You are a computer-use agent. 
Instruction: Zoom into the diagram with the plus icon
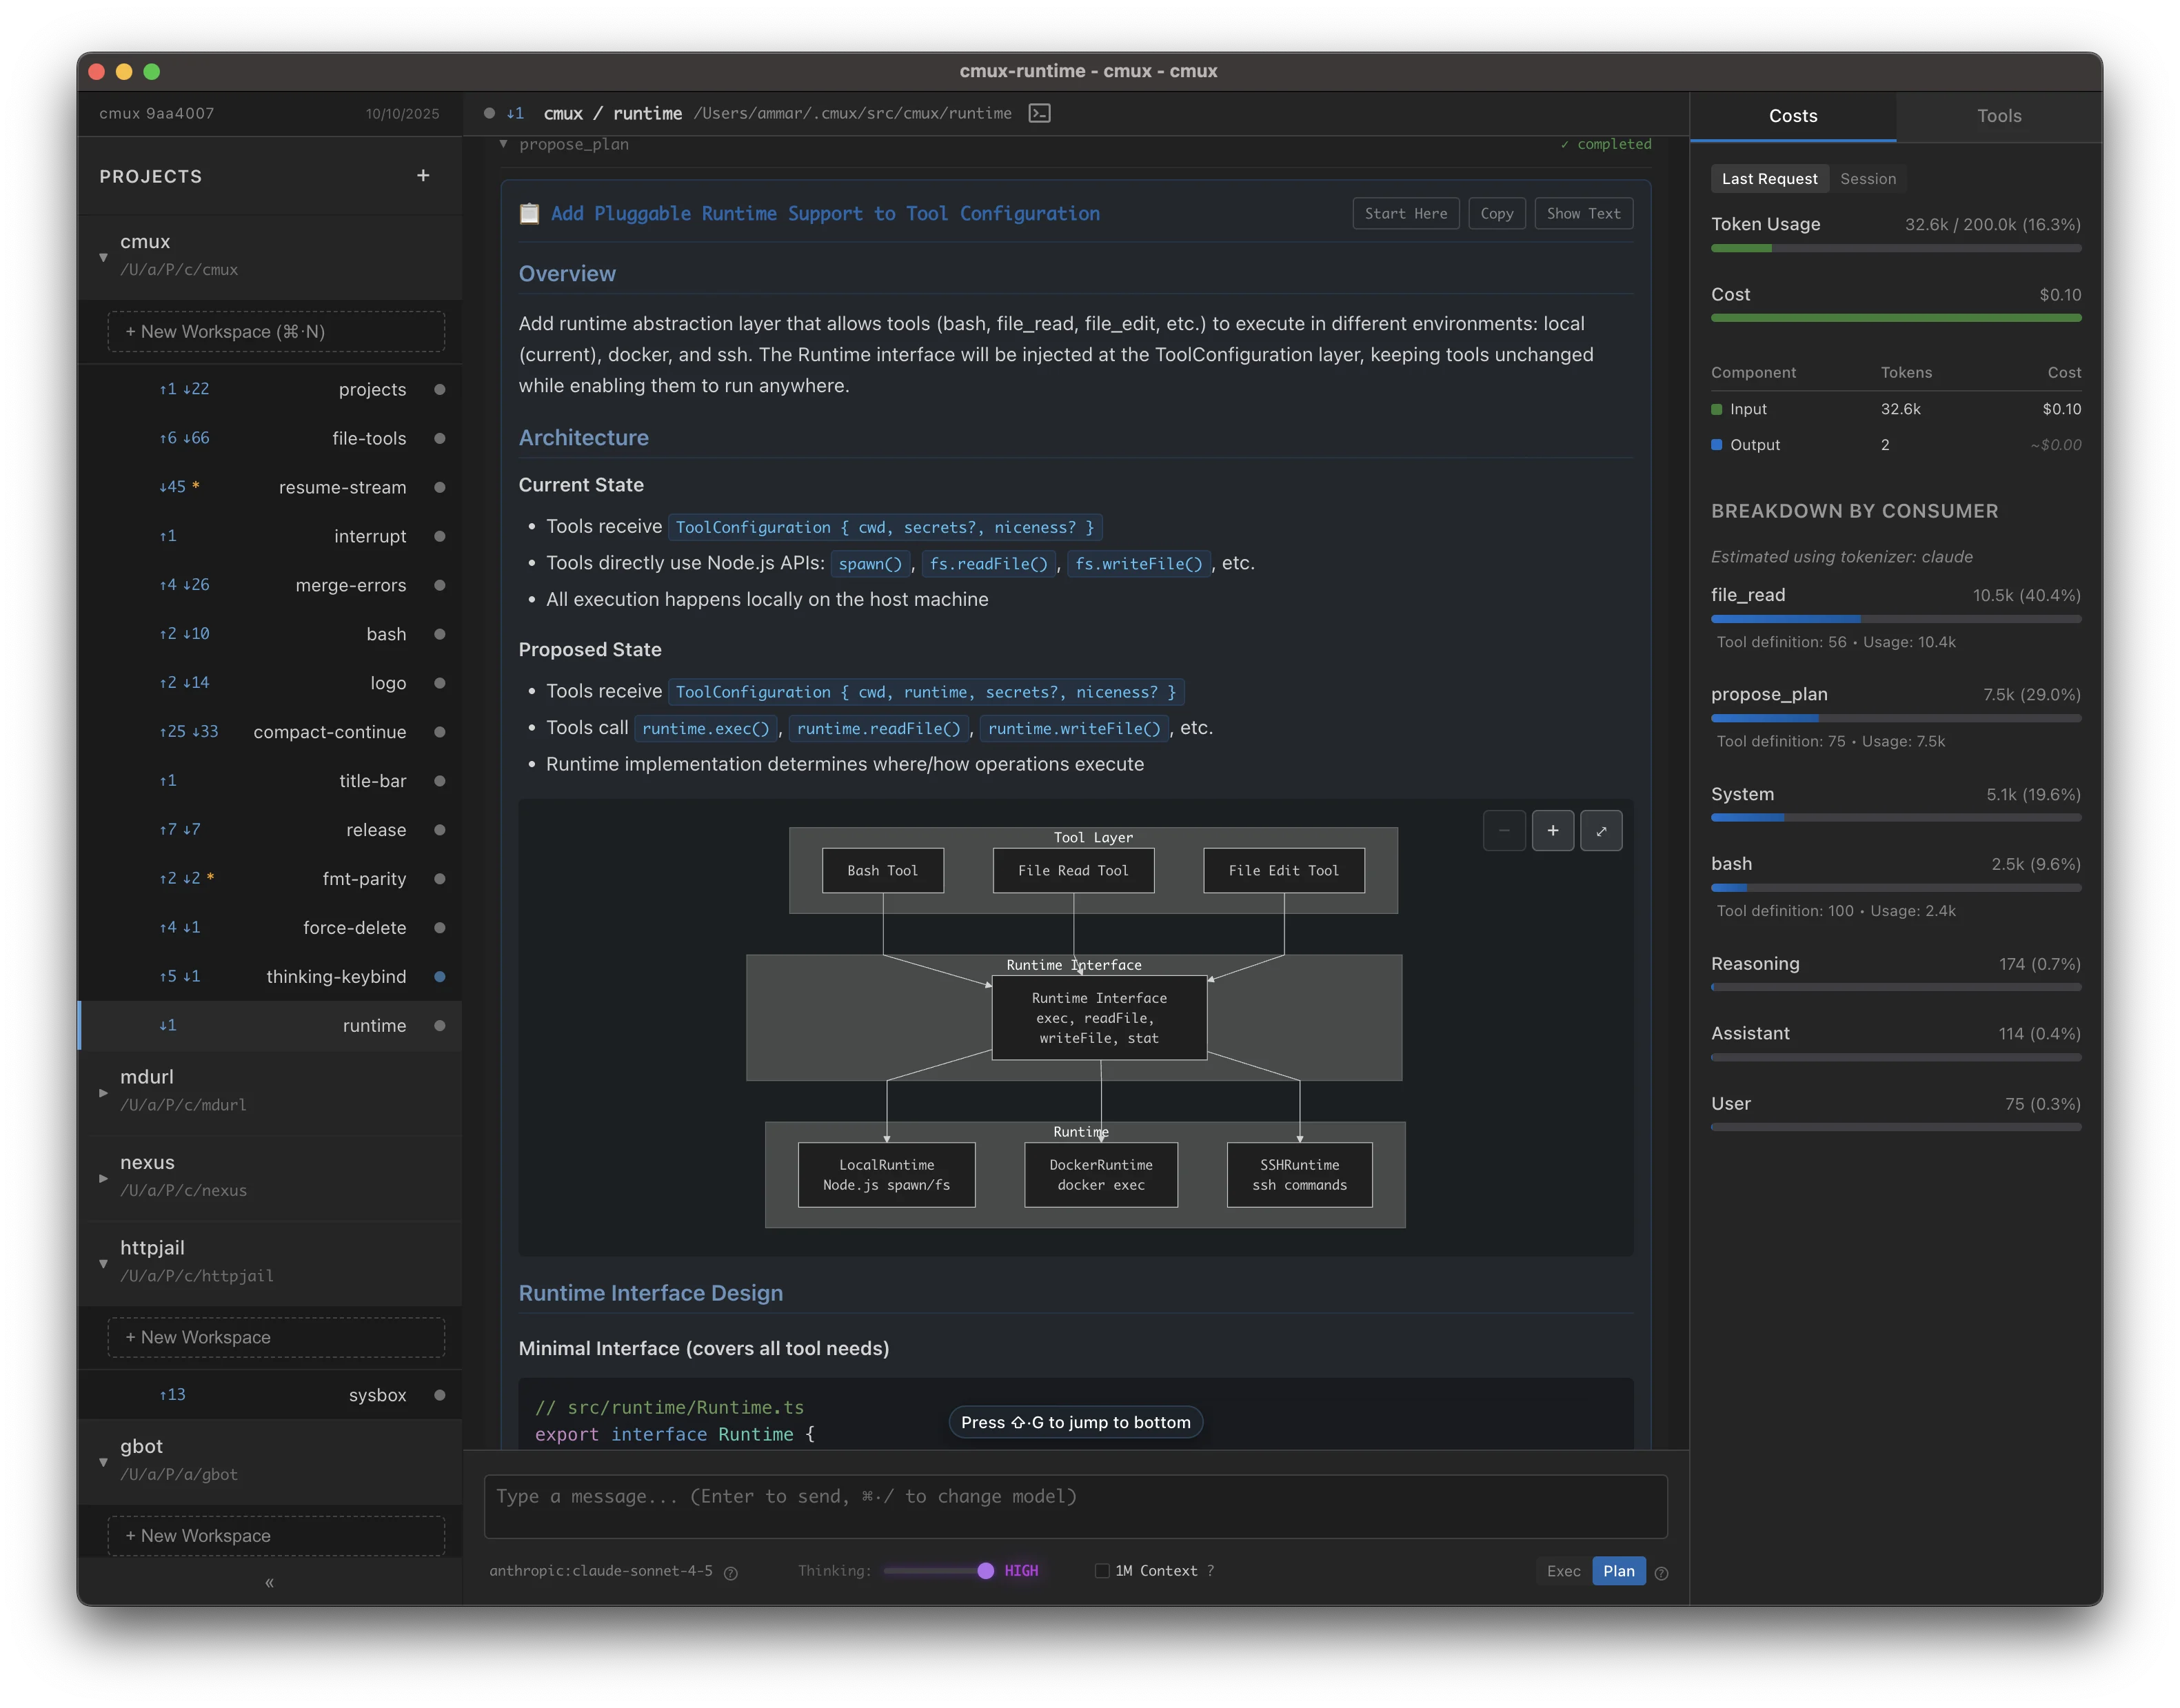1553,830
